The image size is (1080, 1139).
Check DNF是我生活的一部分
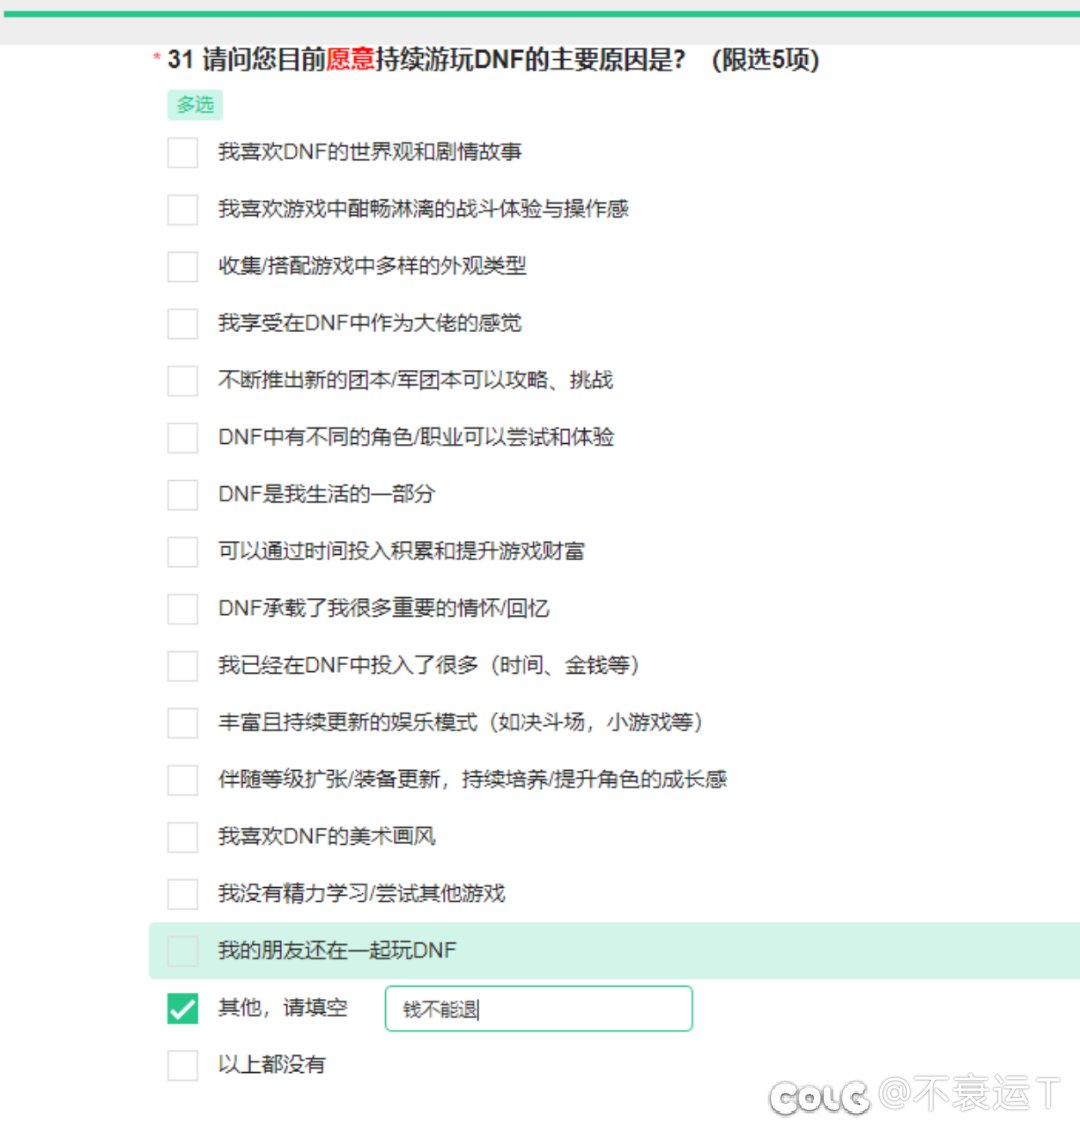[x=183, y=494]
